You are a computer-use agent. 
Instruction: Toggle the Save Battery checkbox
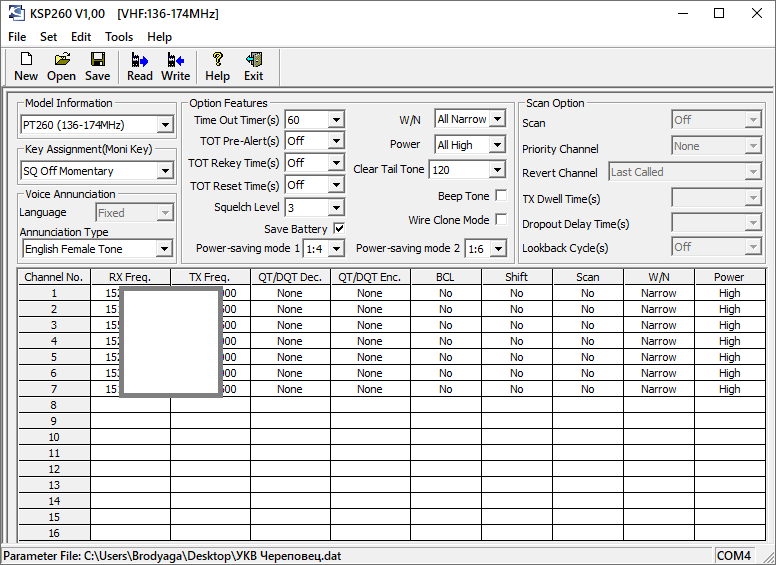pyautogui.click(x=338, y=229)
